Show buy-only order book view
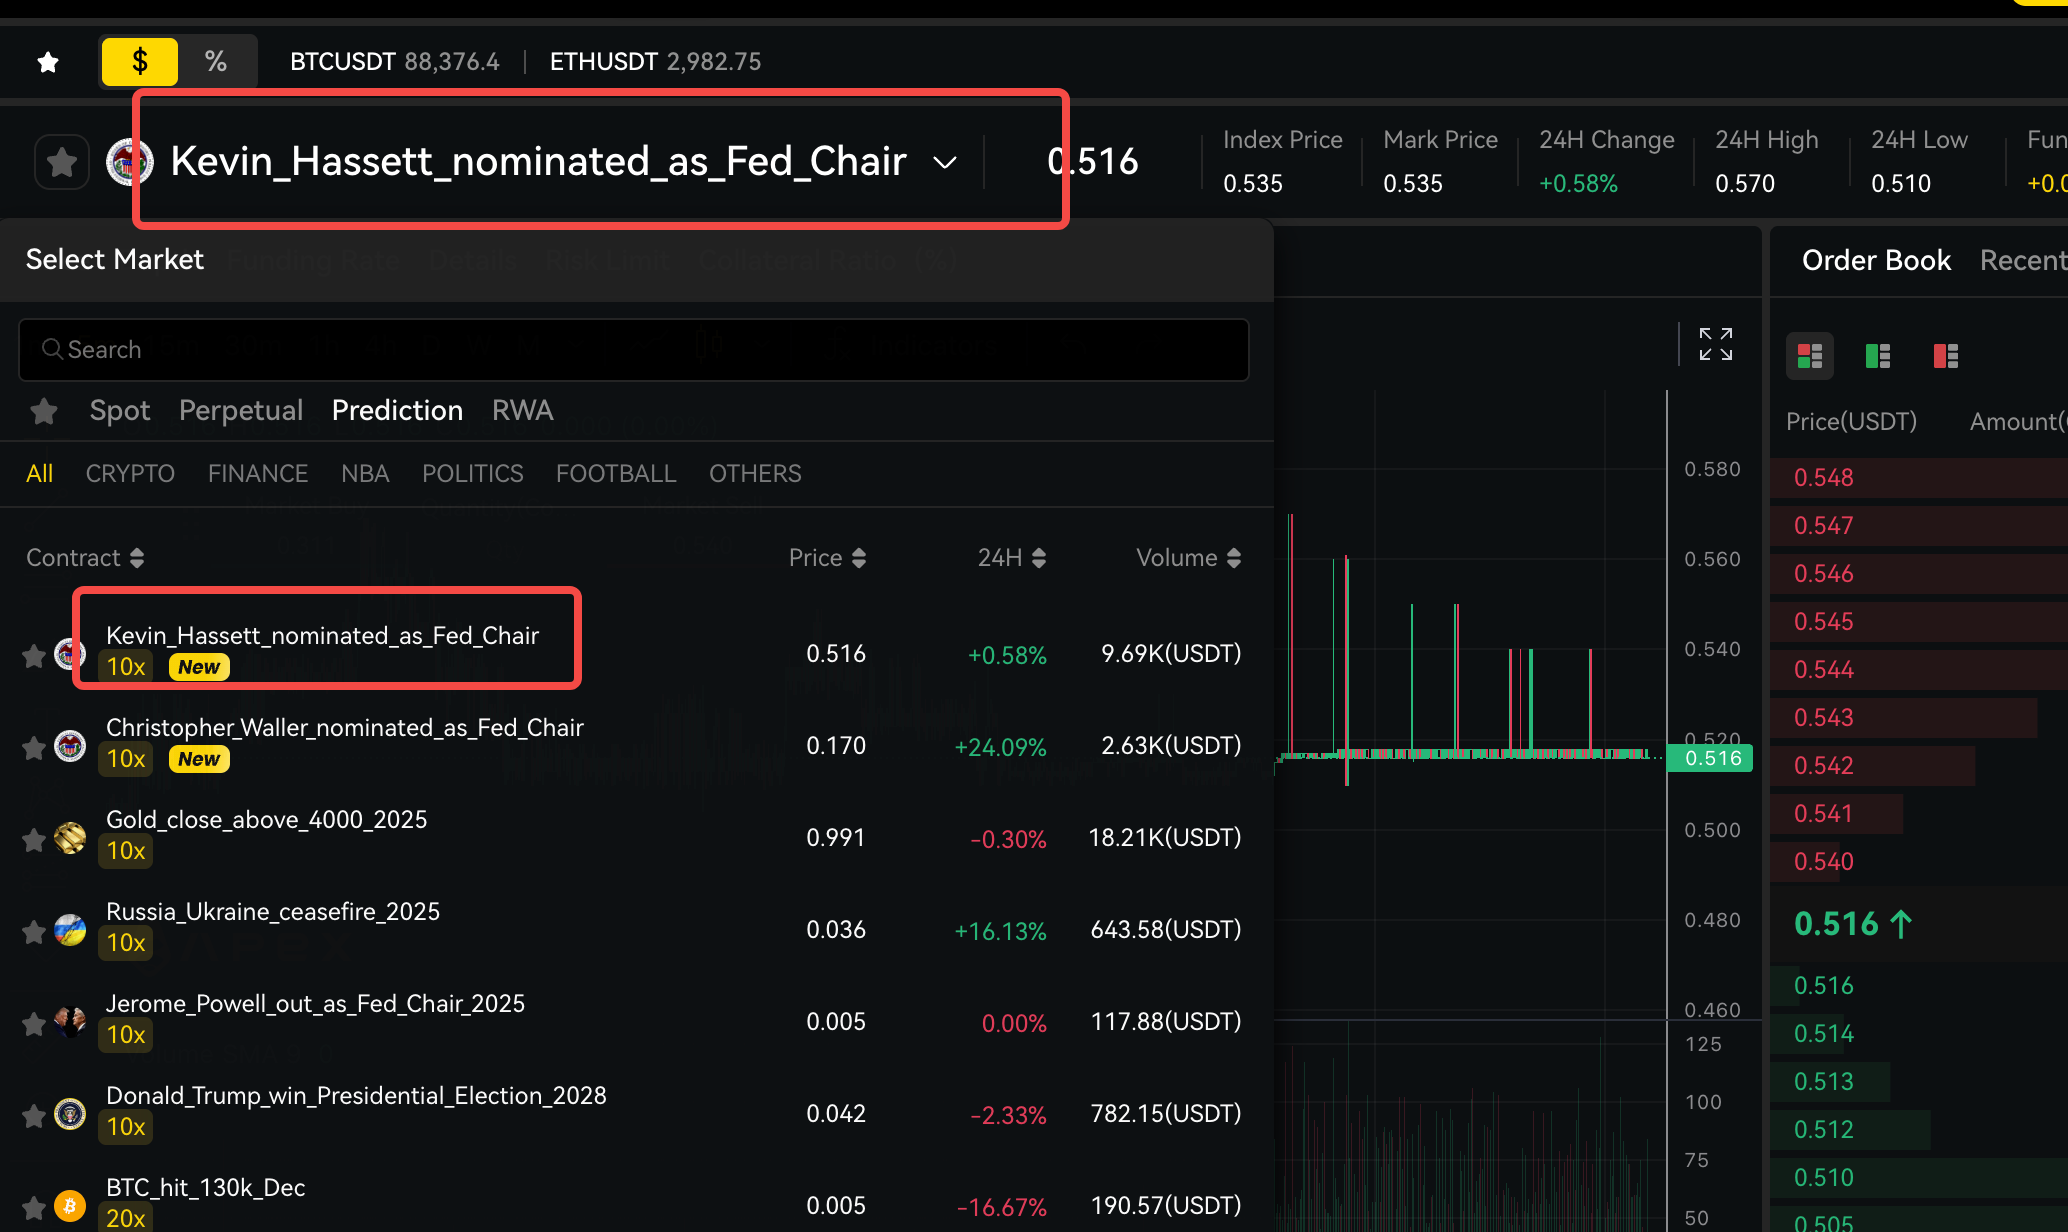This screenshot has width=2068, height=1232. point(1877,356)
